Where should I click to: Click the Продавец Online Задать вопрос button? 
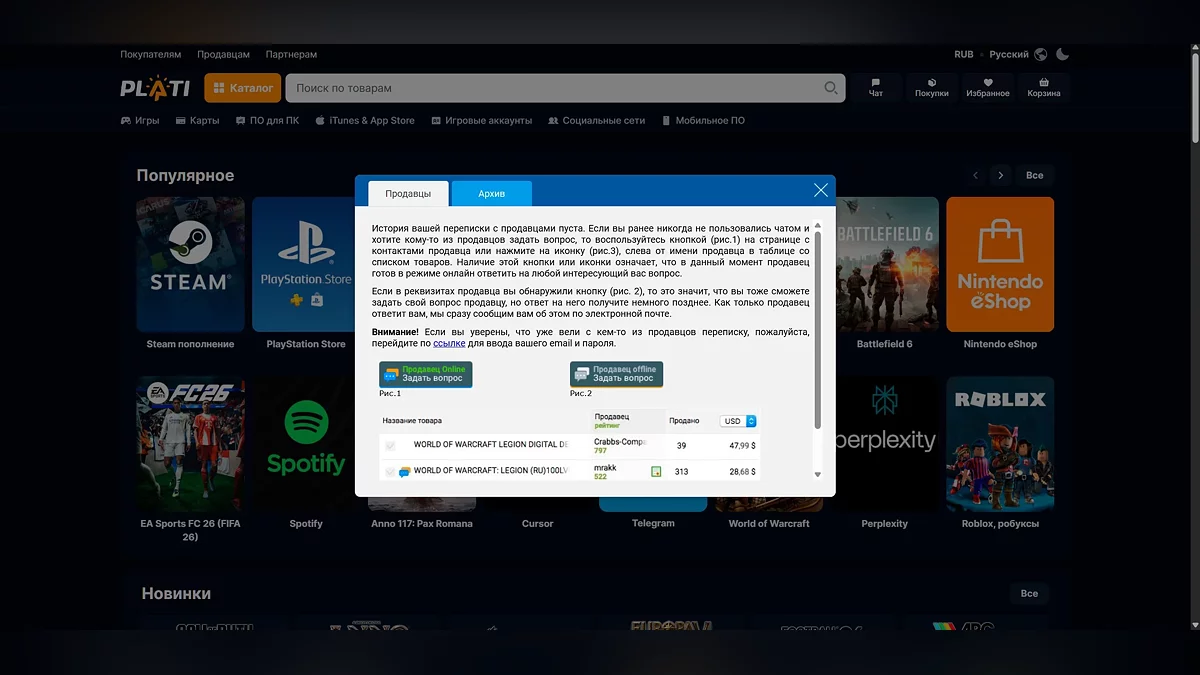426,374
